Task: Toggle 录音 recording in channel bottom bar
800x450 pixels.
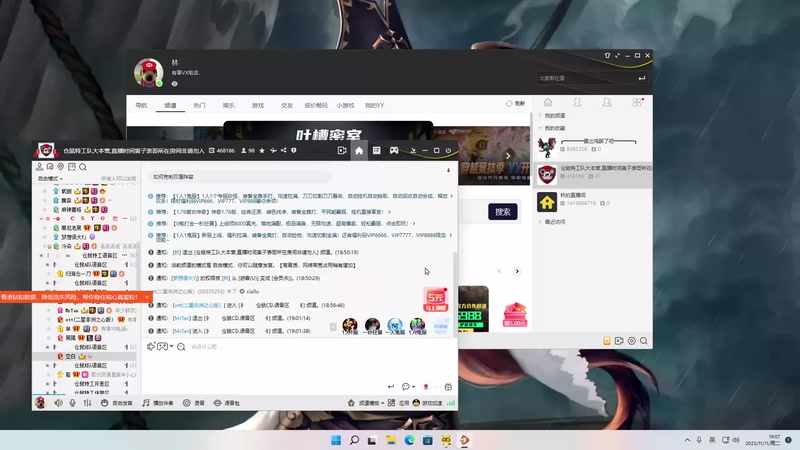Action: tap(194, 403)
